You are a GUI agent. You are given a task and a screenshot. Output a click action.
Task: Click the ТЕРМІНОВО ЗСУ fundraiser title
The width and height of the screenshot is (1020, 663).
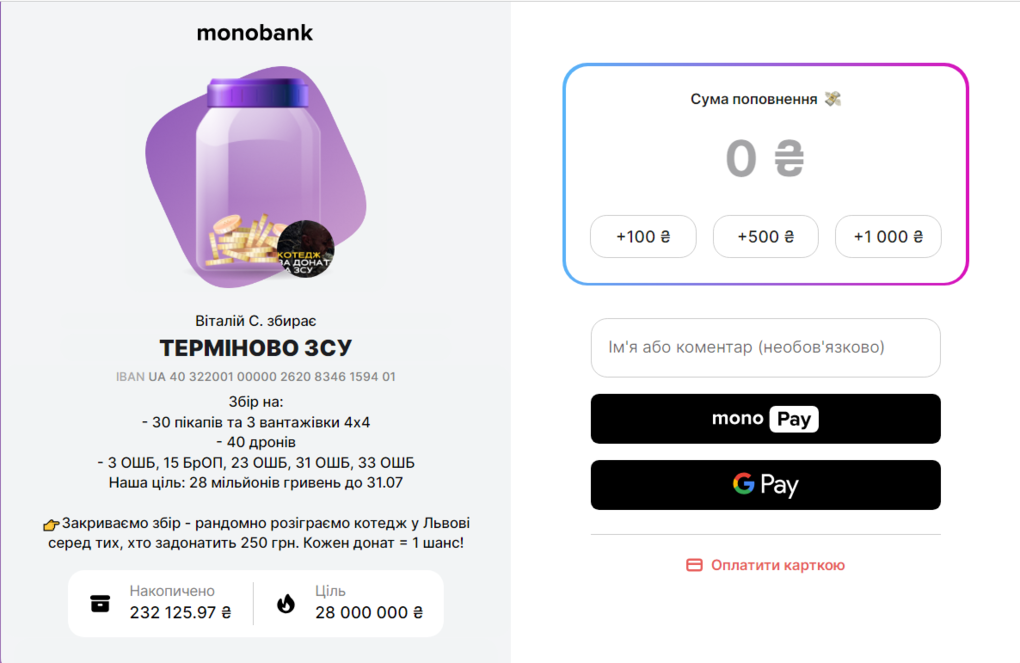point(256,348)
